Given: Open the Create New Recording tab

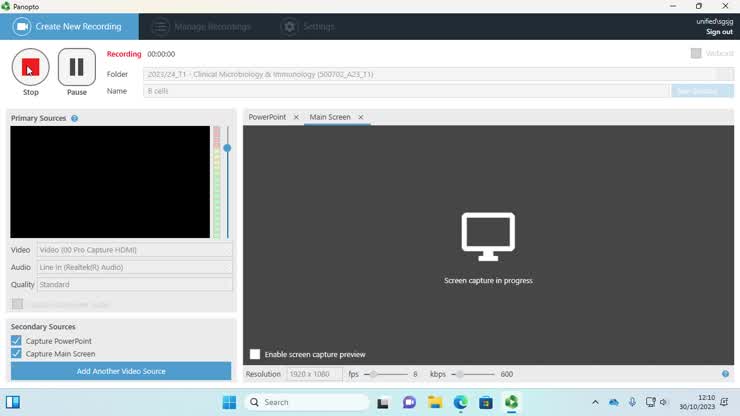Looking at the screenshot, I should (69, 26).
